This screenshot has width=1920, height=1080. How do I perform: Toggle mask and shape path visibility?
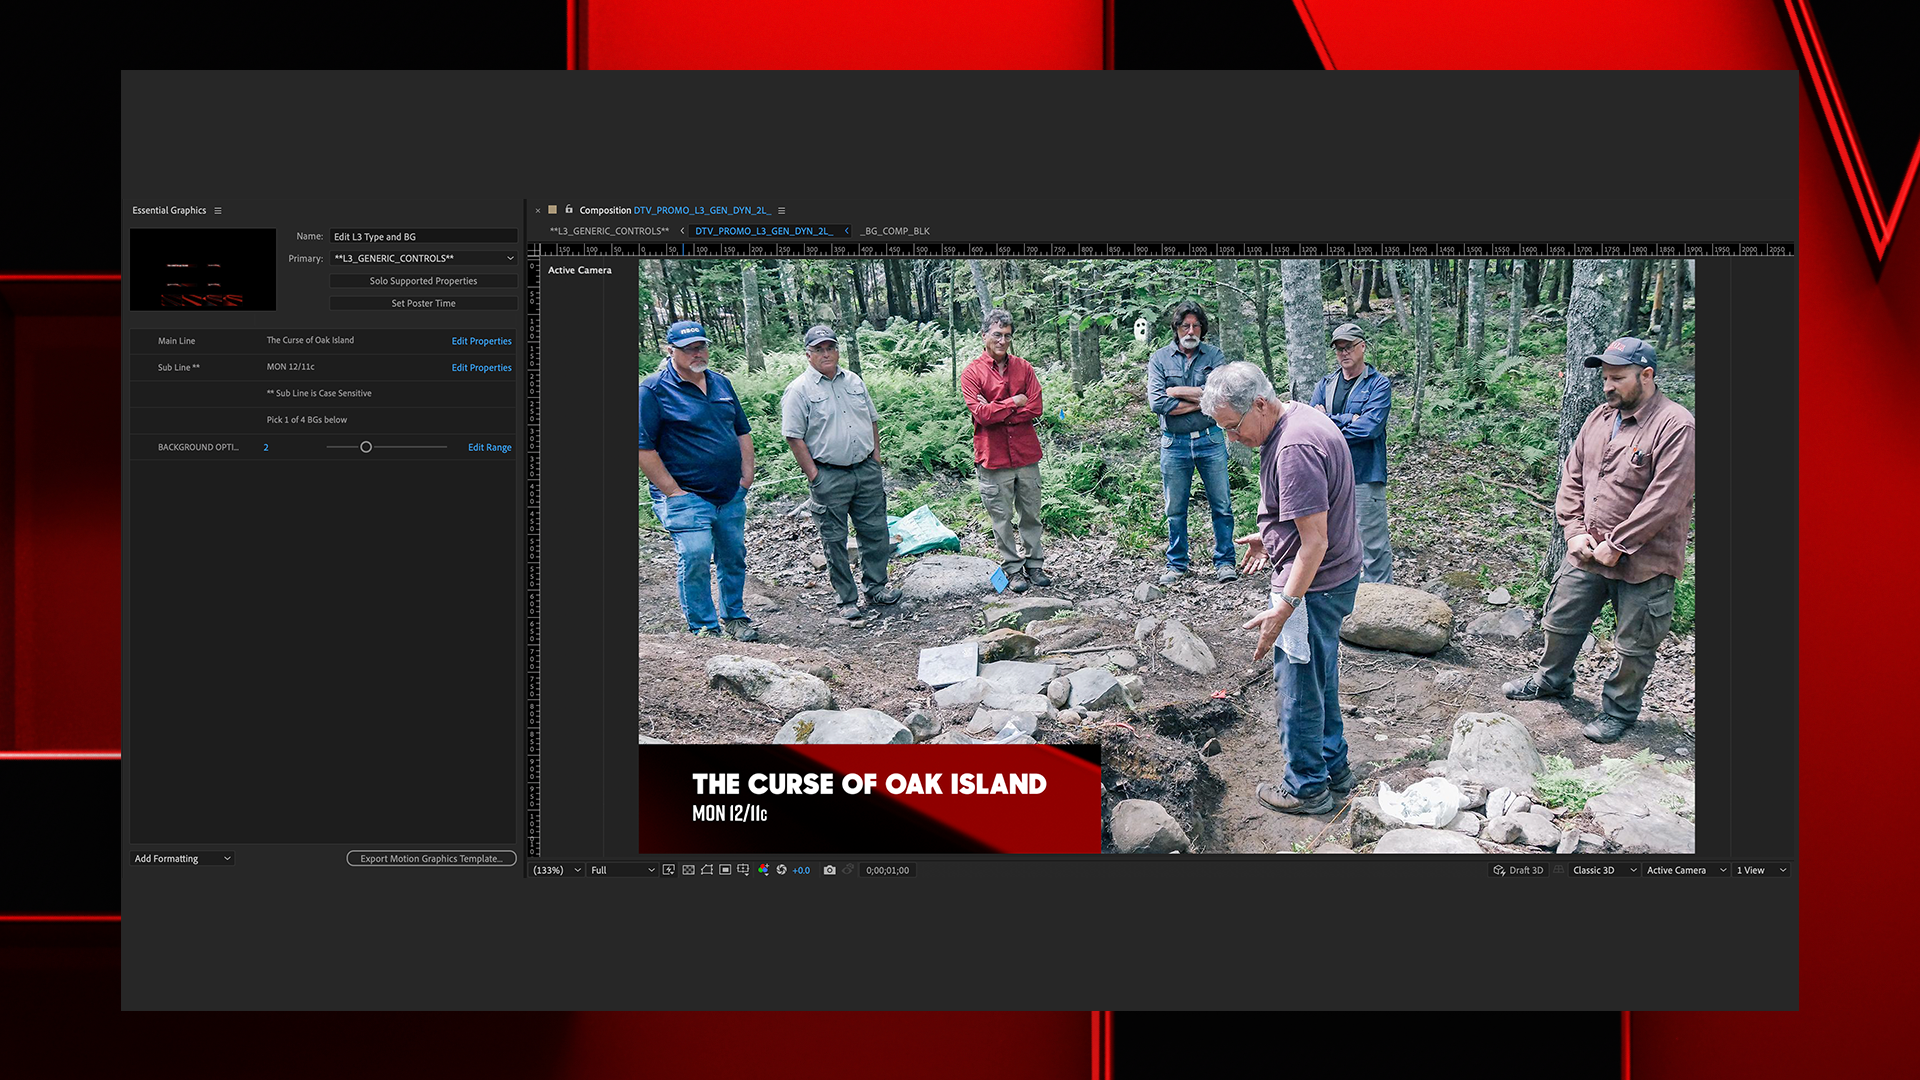pyautogui.click(x=707, y=870)
